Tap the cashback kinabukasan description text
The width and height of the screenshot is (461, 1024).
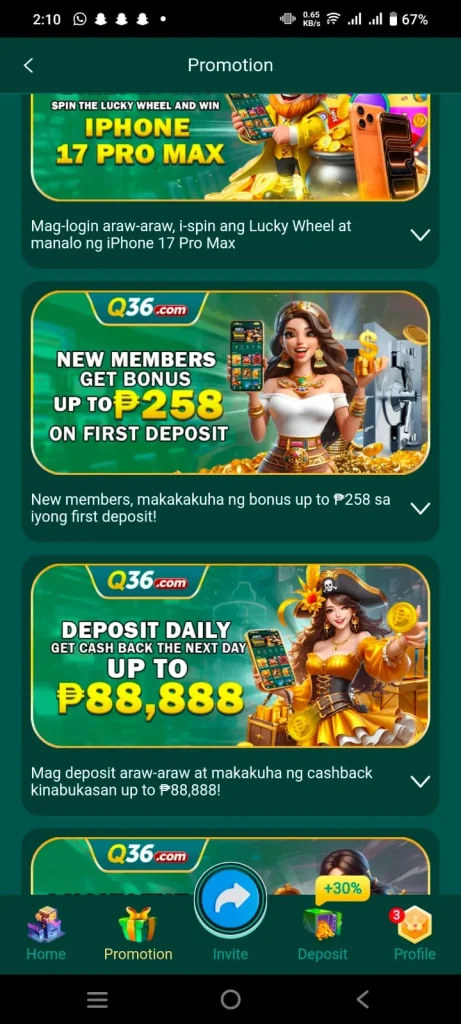[x=202, y=781]
